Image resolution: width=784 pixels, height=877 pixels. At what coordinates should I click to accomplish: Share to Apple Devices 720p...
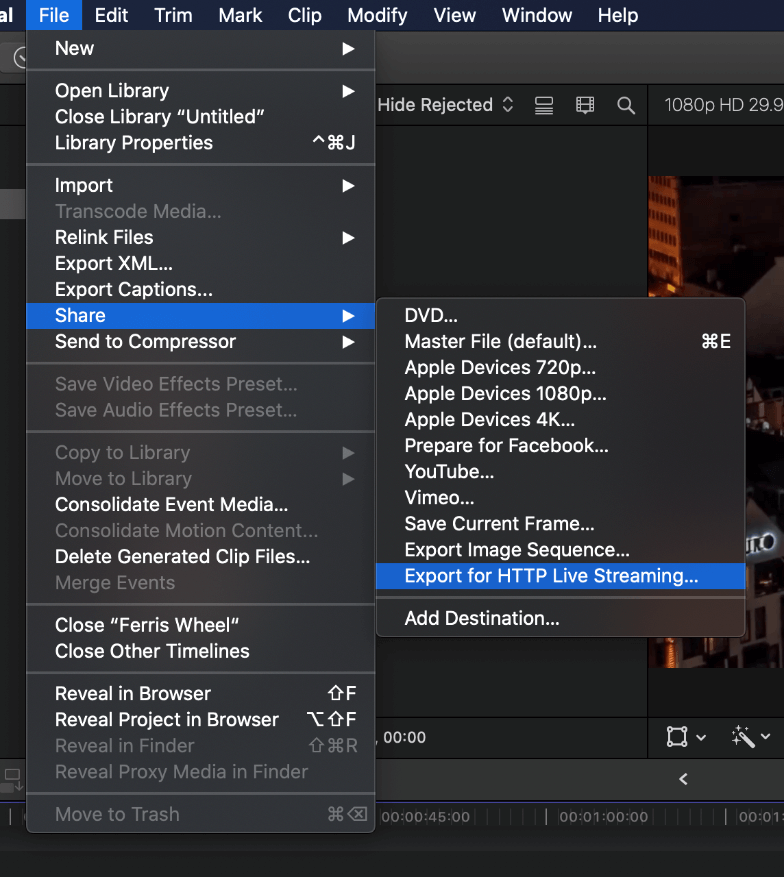pyautogui.click(x=560, y=367)
